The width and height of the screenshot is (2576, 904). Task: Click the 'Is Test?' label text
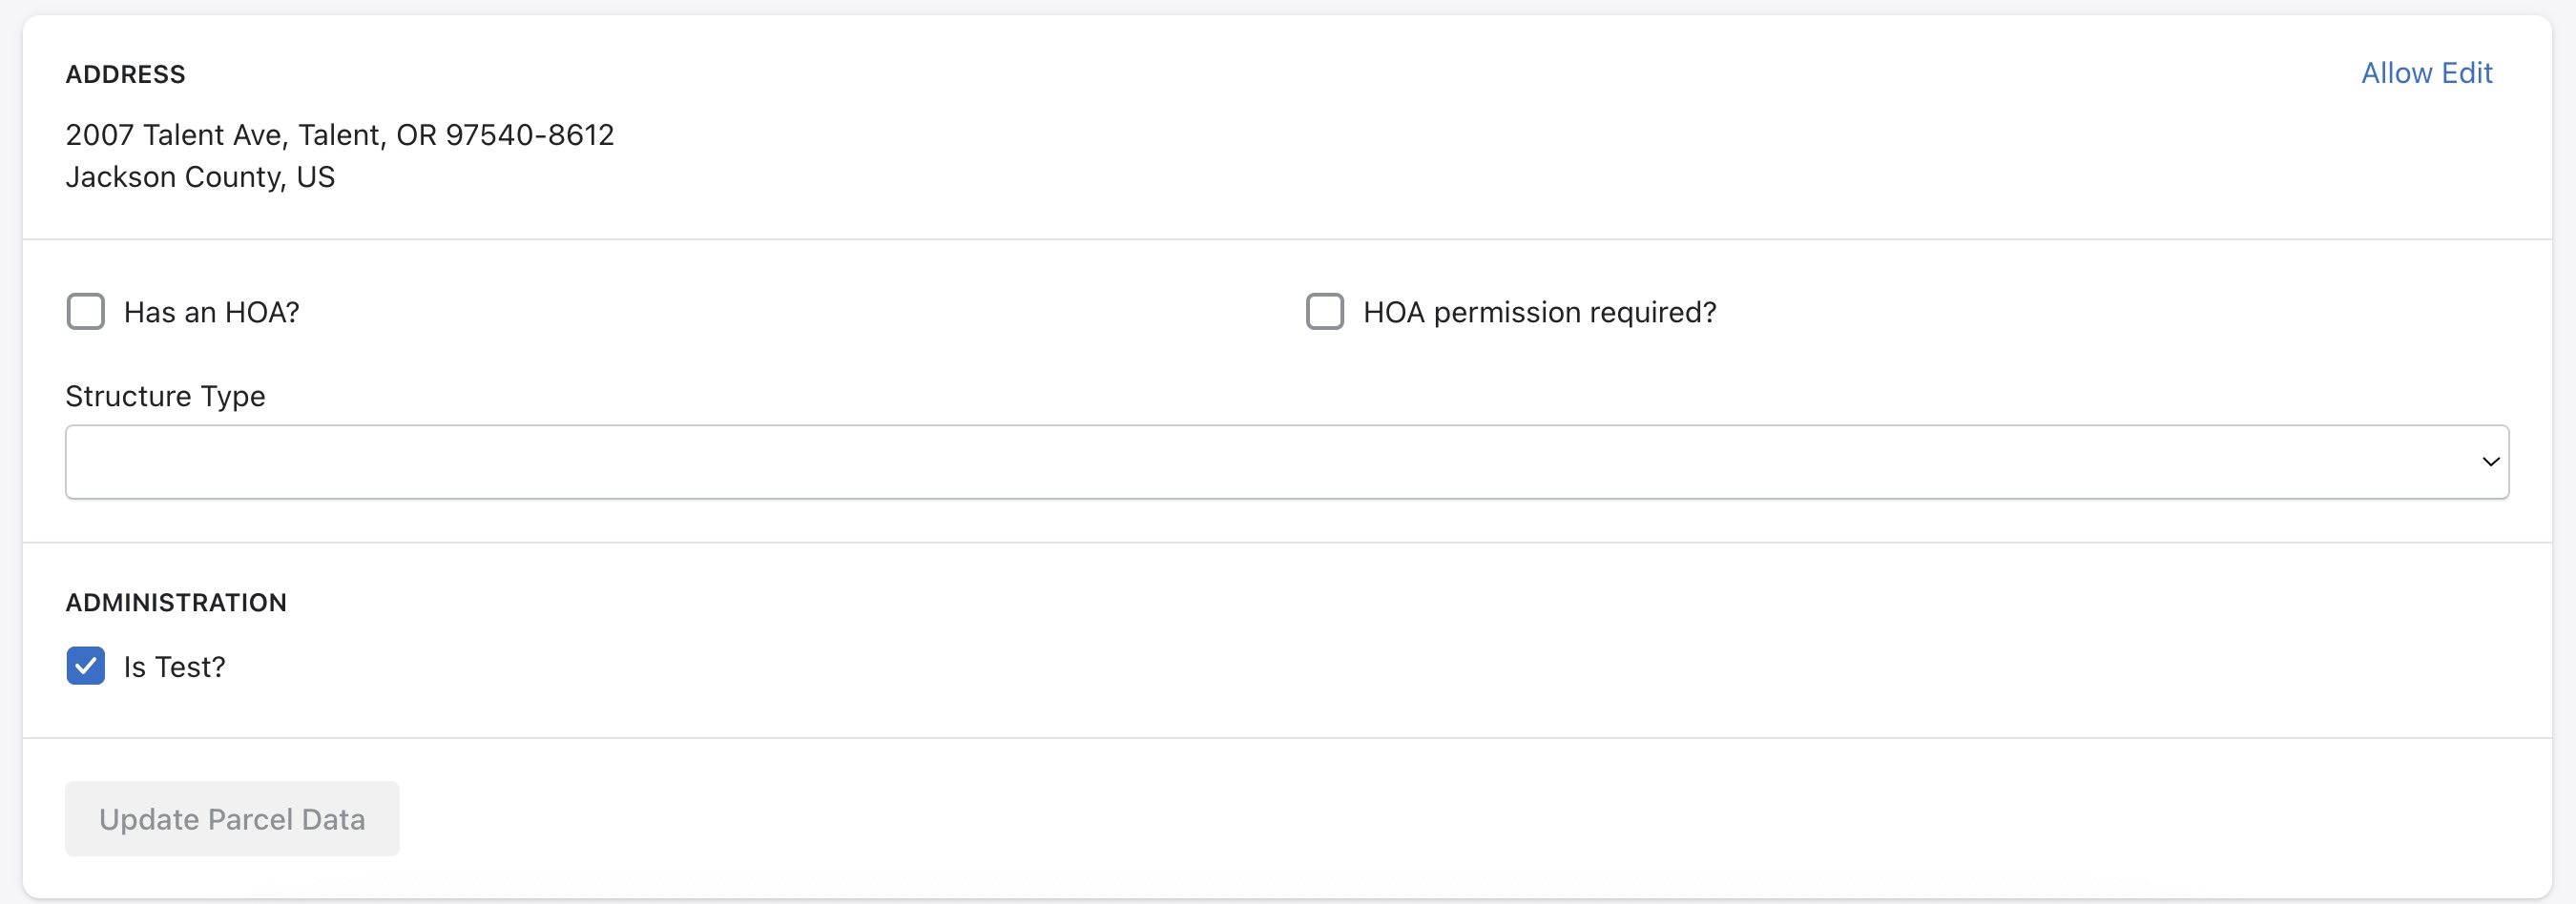tap(174, 667)
